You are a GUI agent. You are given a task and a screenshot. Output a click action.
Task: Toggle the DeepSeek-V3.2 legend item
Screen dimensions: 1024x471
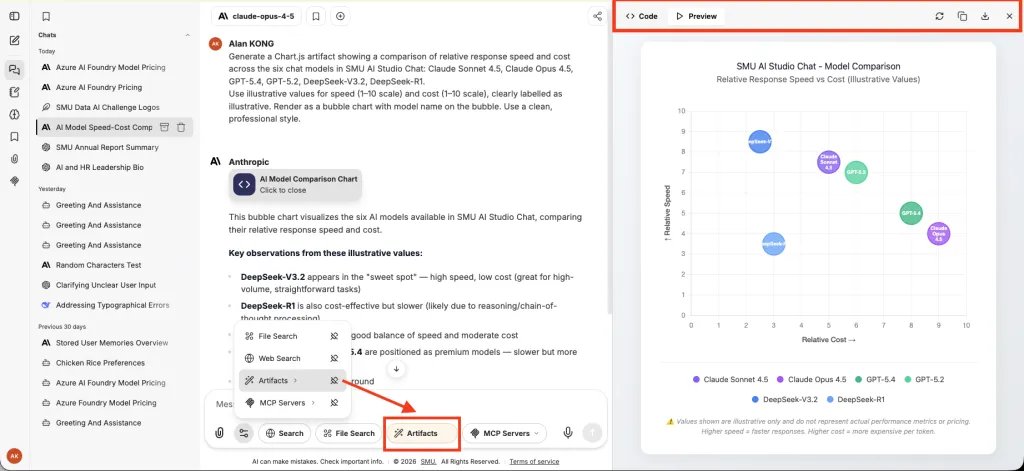pos(786,398)
